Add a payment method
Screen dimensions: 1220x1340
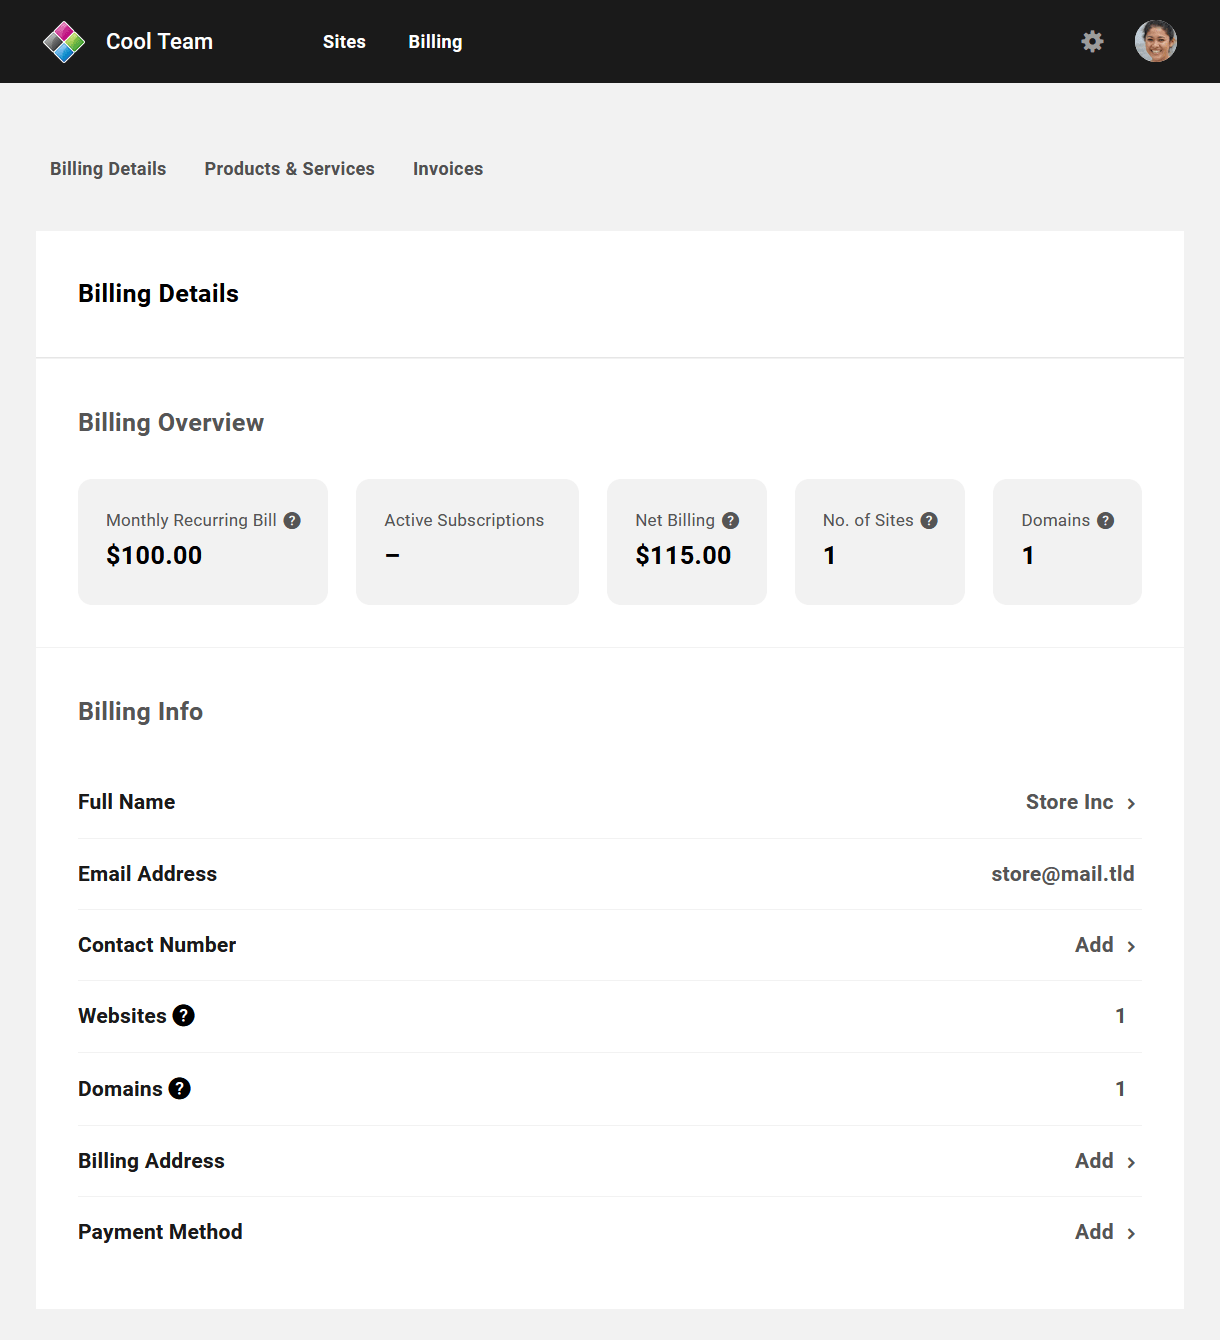click(1093, 1232)
